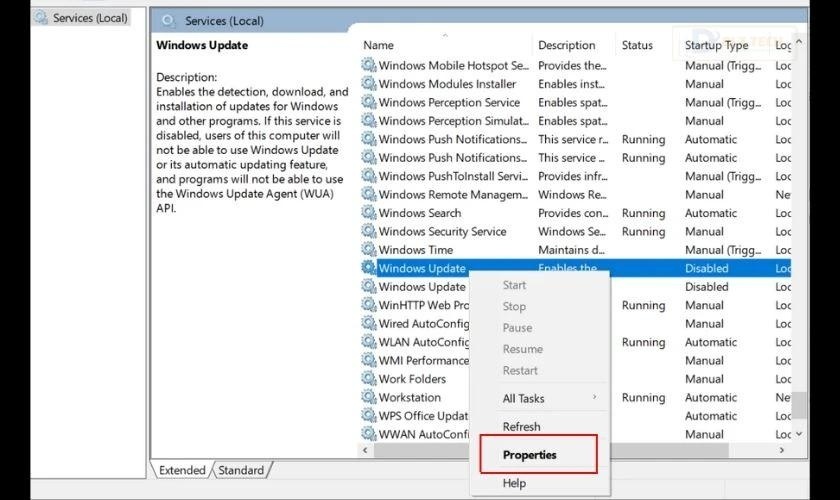Click gear icon of WMI Performance row

(x=369, y=360)
